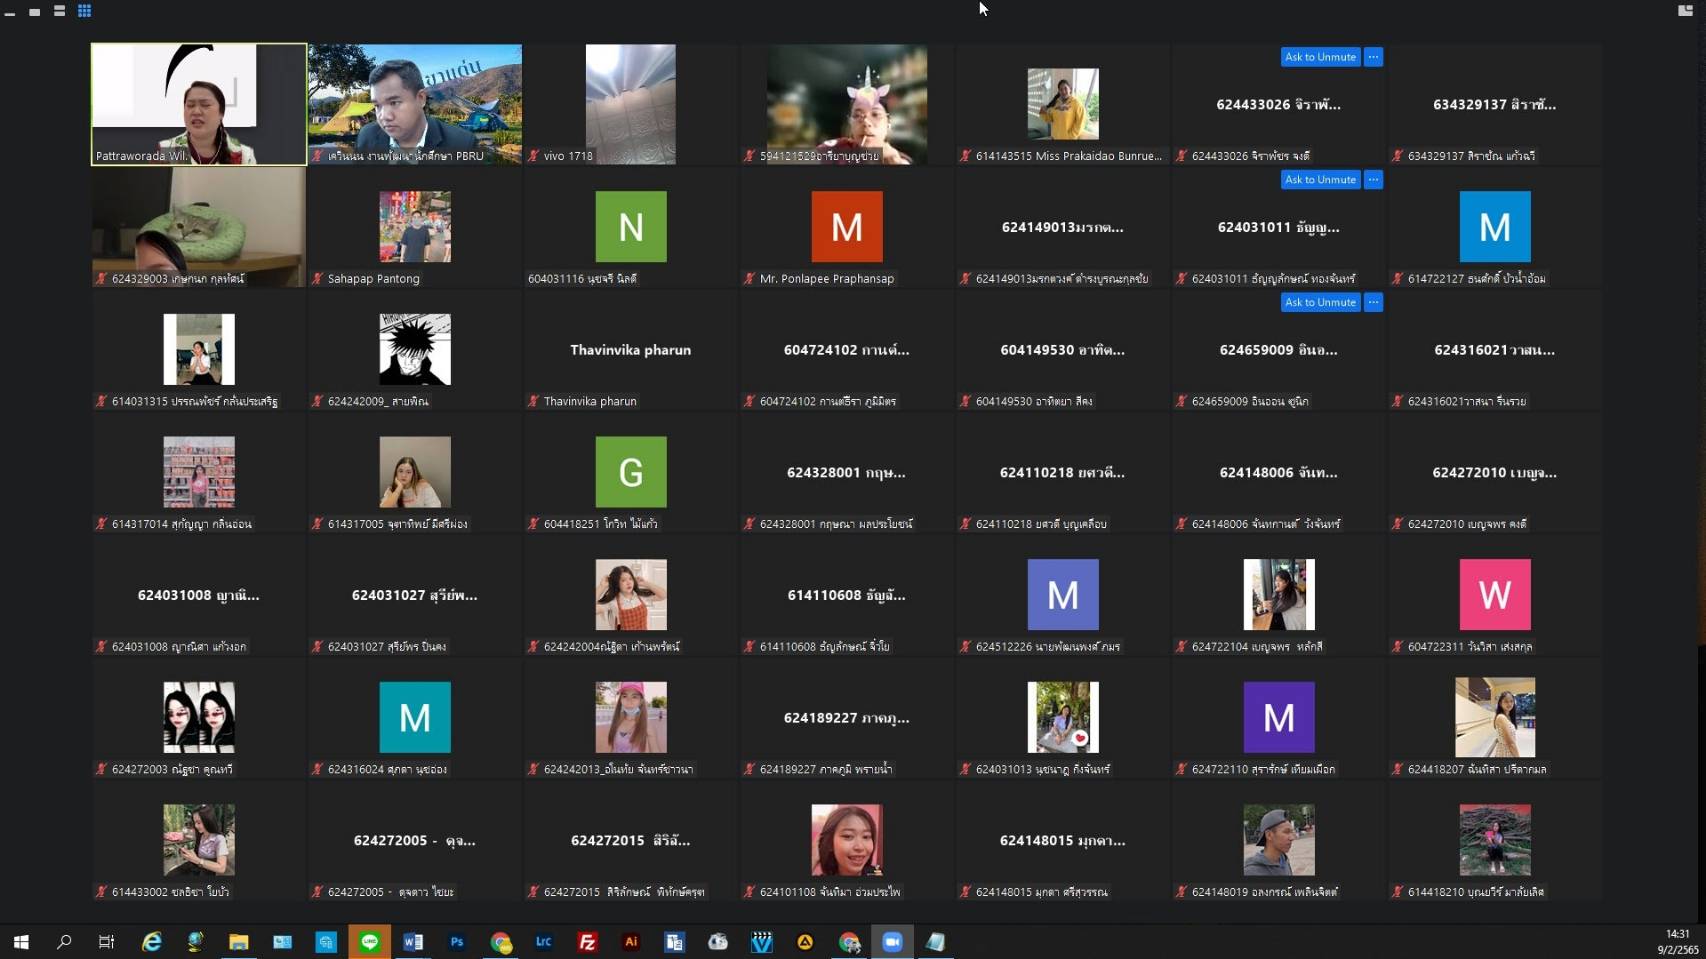Ask participant 624659009 to unmute

coord(1320,302)
